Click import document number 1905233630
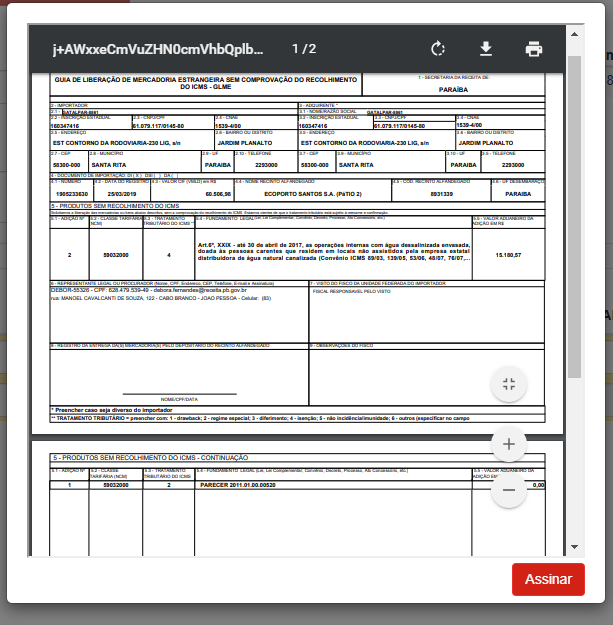The height and width of the screenshot is (625, 613). pos(72,194)
